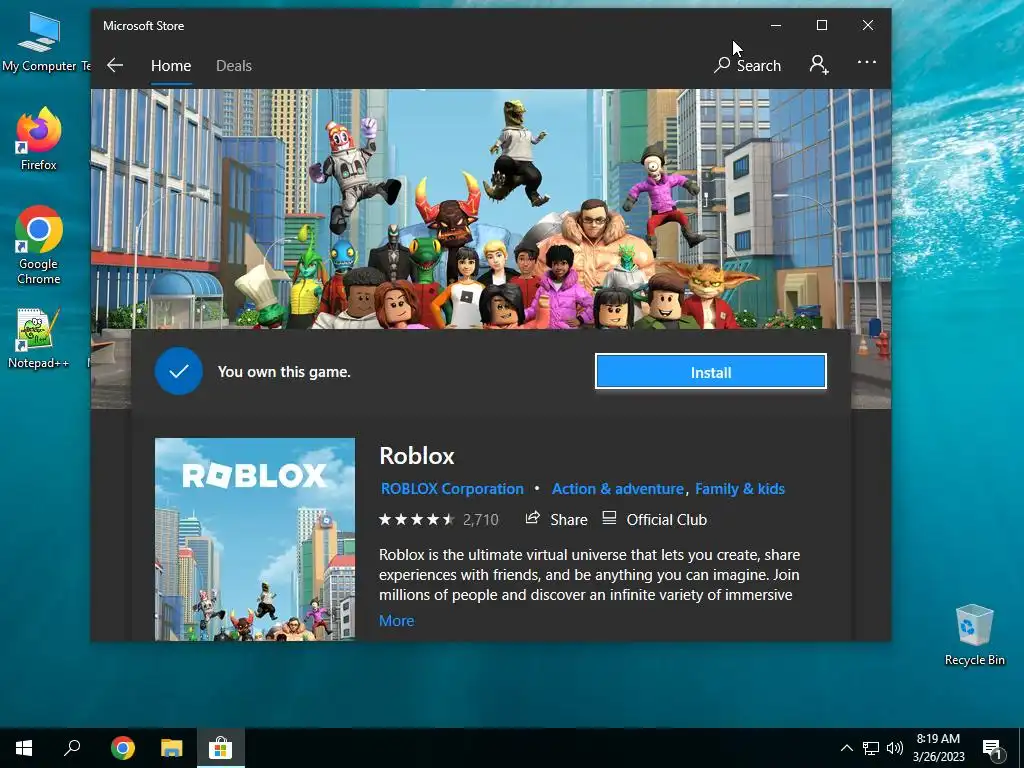Viewport: 1024px width, 768px height.
Task: Open the account sign-in icon
Action: tap(819, 65)
